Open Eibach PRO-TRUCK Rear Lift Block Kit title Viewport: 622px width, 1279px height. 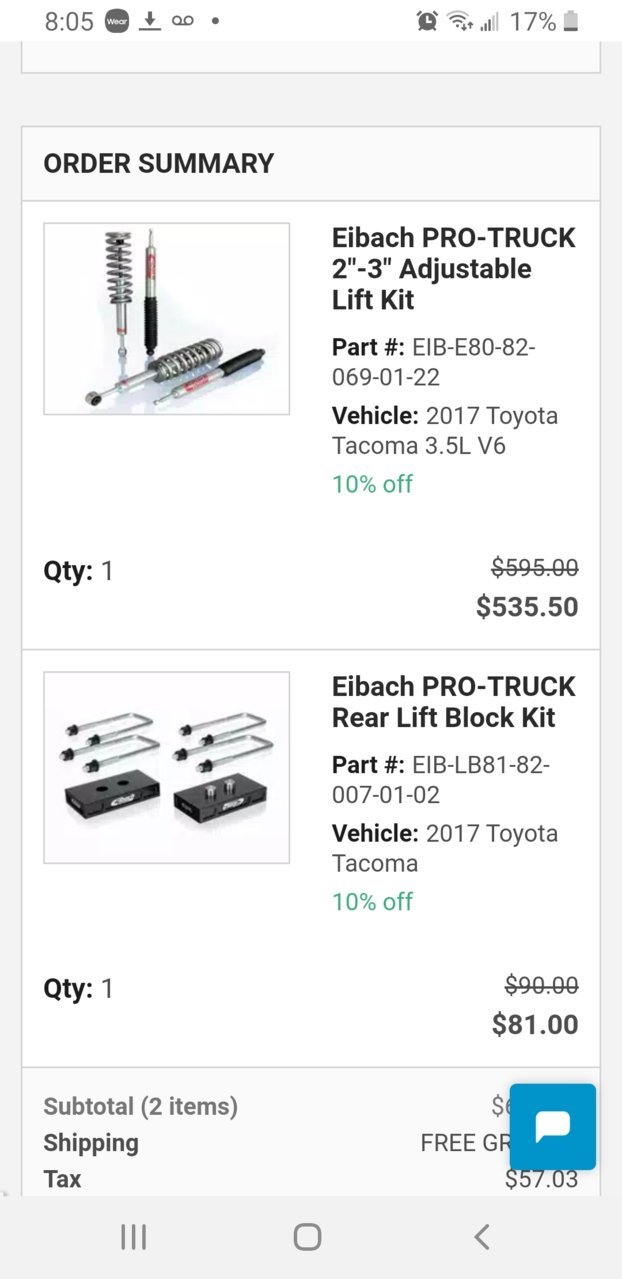pyautogui.click(x=454, y=702)
